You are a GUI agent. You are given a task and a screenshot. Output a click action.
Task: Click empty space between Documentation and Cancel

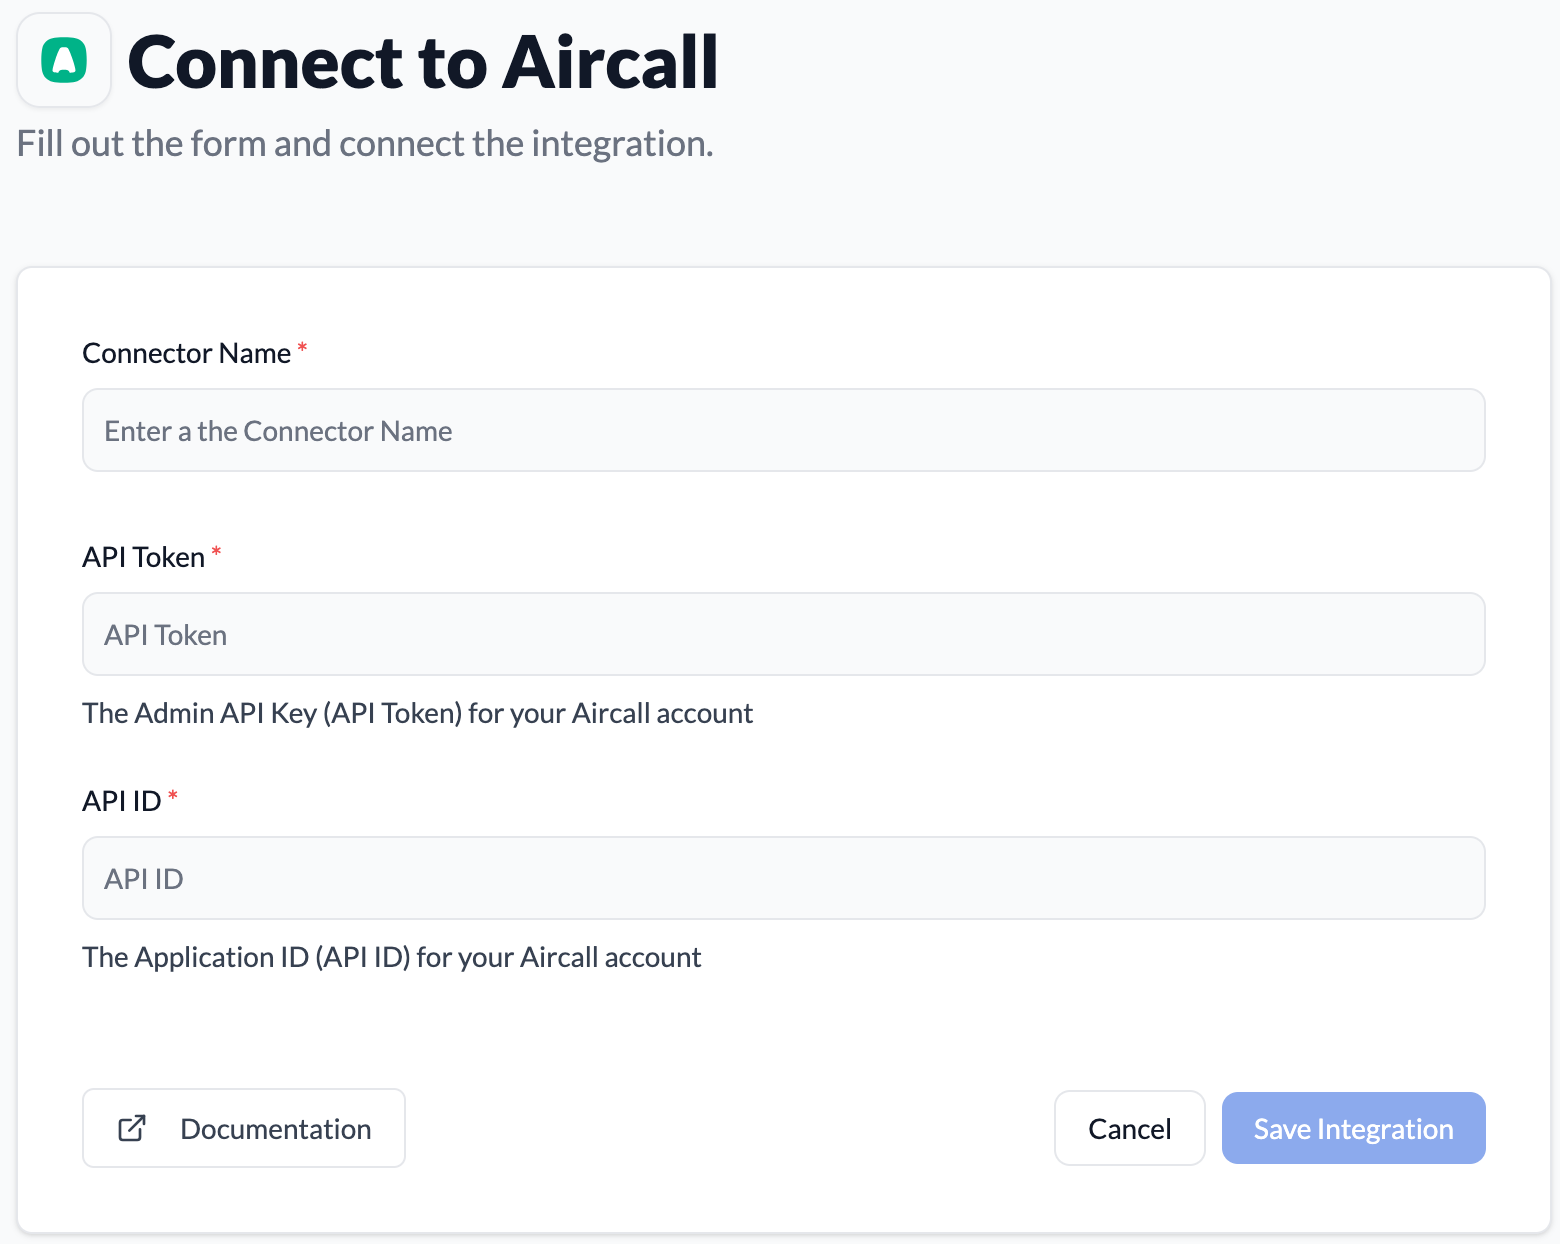(728, 1128)
